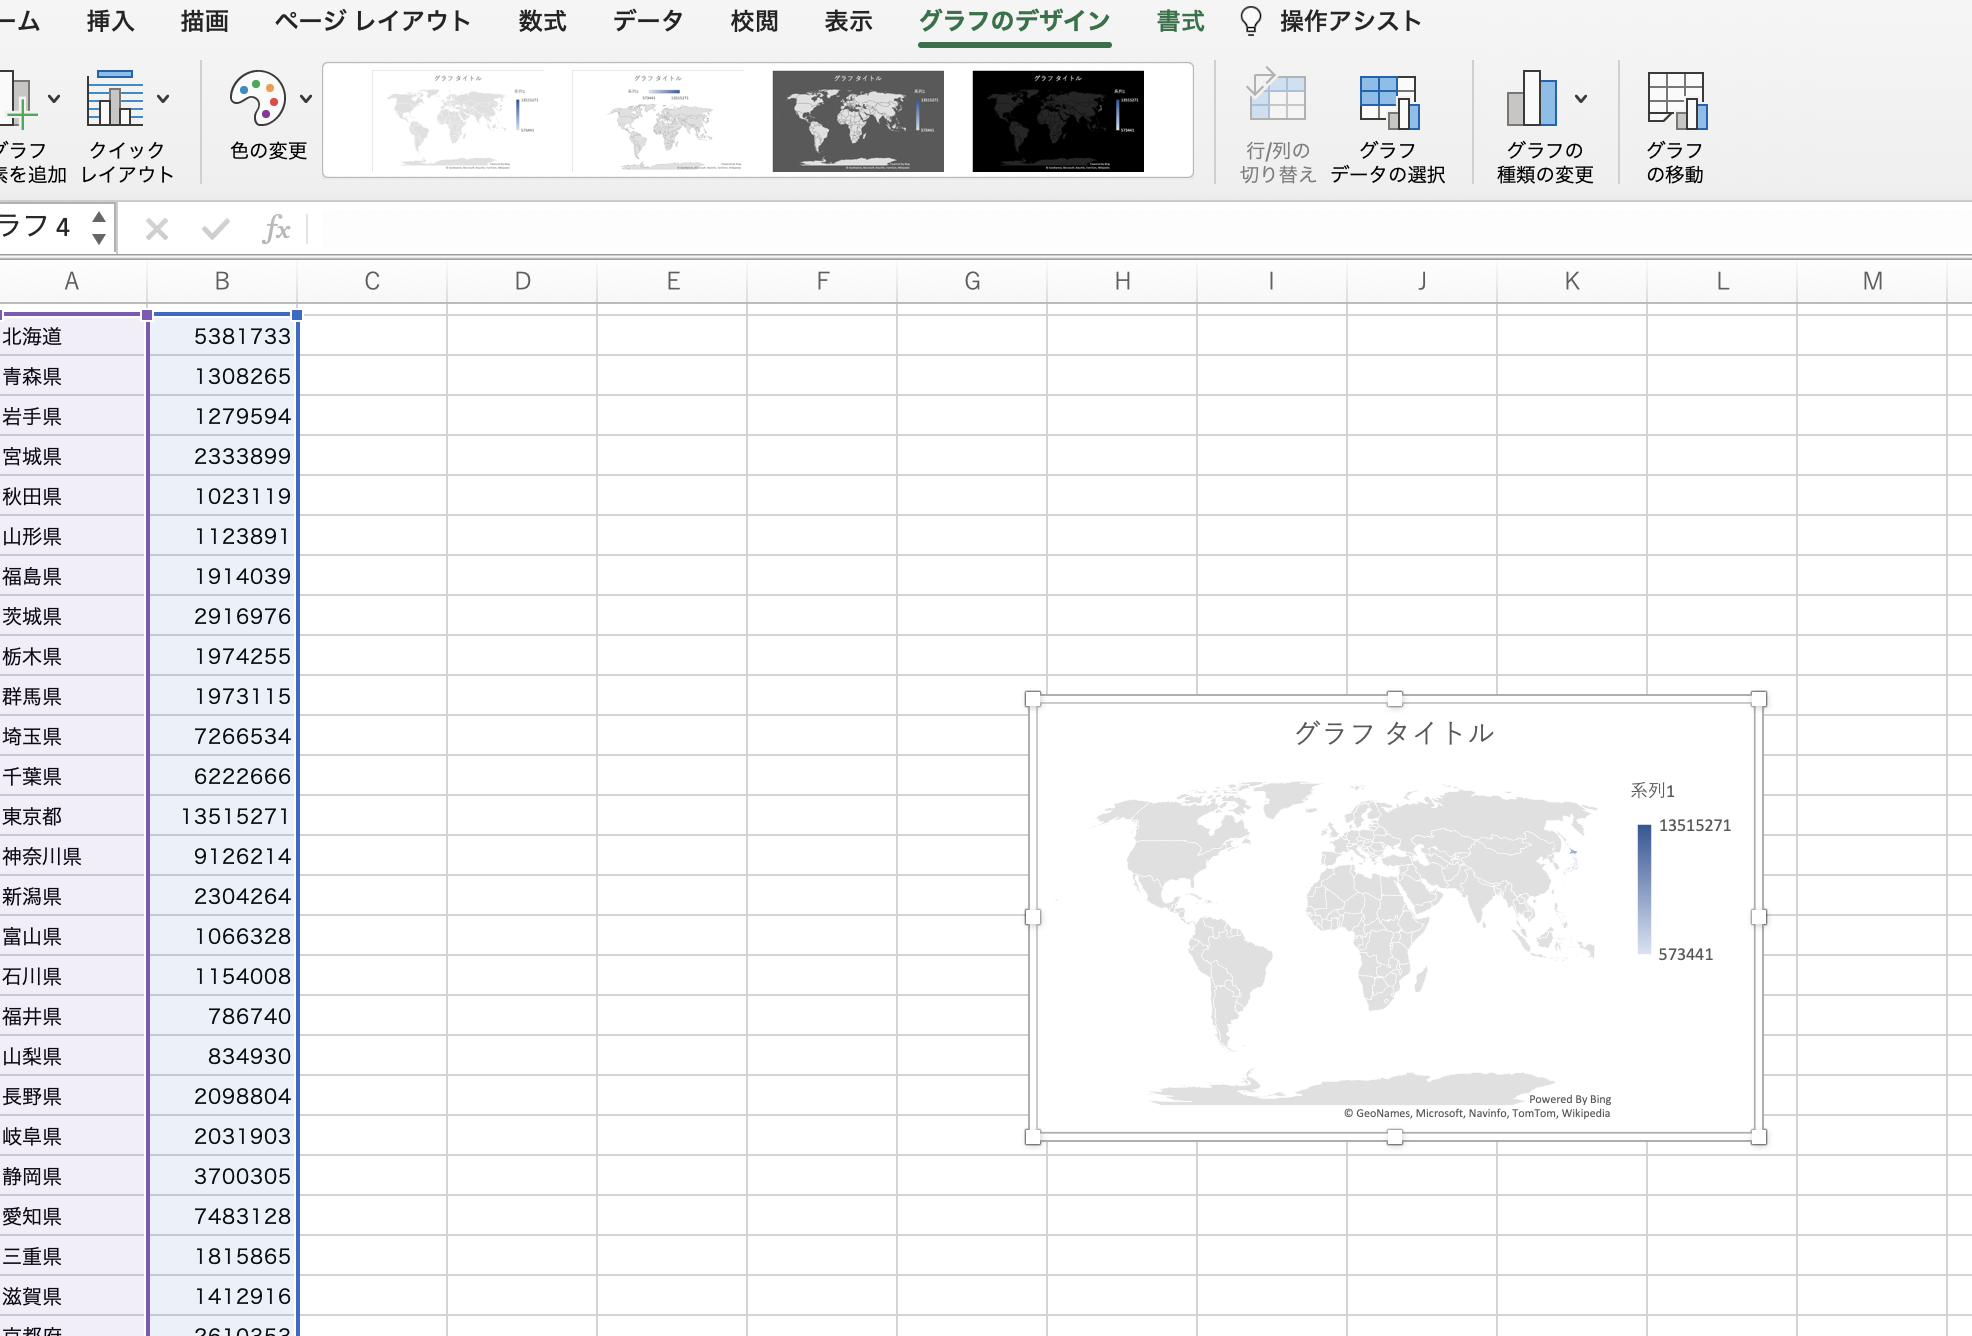
Task: Select the black background chart style thumbnail
Action: [x=1057, y=121]
